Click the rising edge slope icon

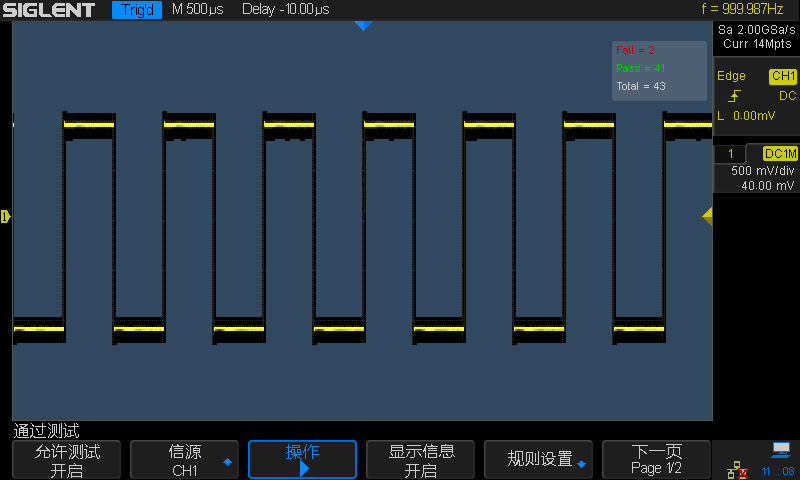734,96
